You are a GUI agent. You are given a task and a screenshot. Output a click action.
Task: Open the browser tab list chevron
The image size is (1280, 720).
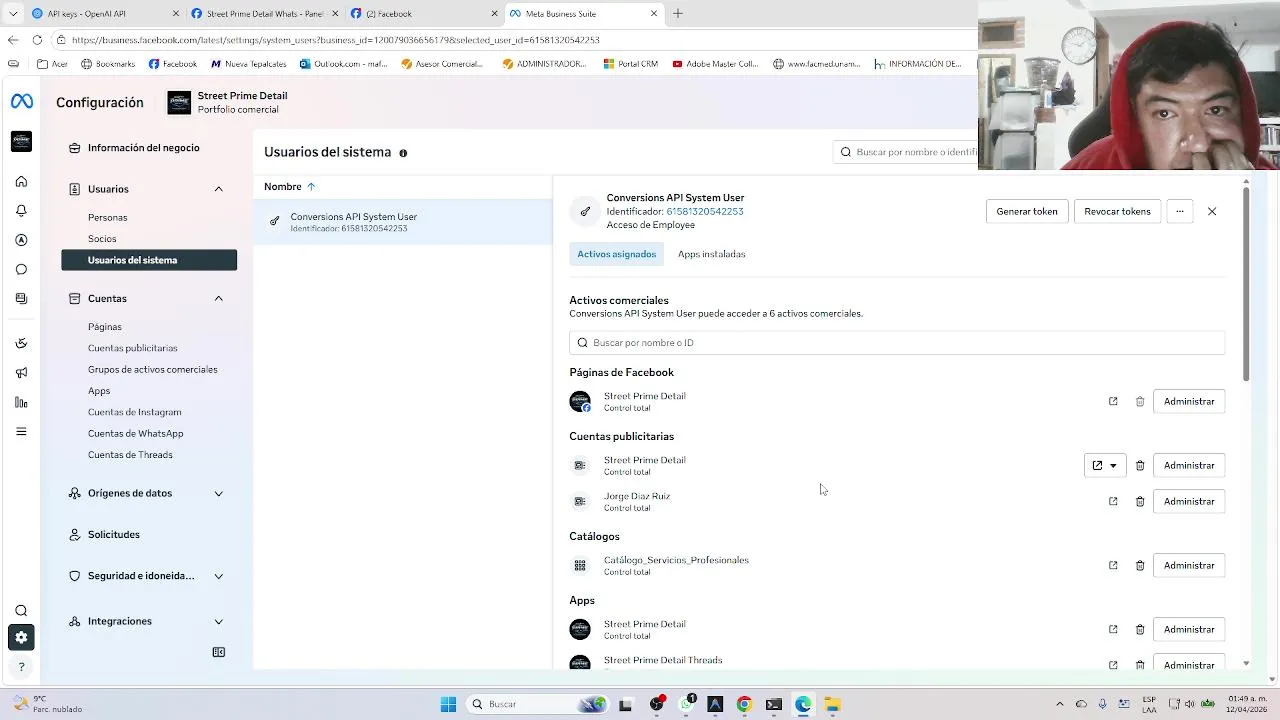click(13, 14)
